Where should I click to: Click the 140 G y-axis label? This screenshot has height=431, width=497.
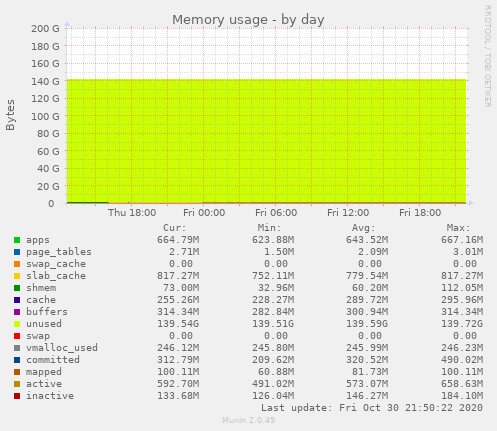45,81
